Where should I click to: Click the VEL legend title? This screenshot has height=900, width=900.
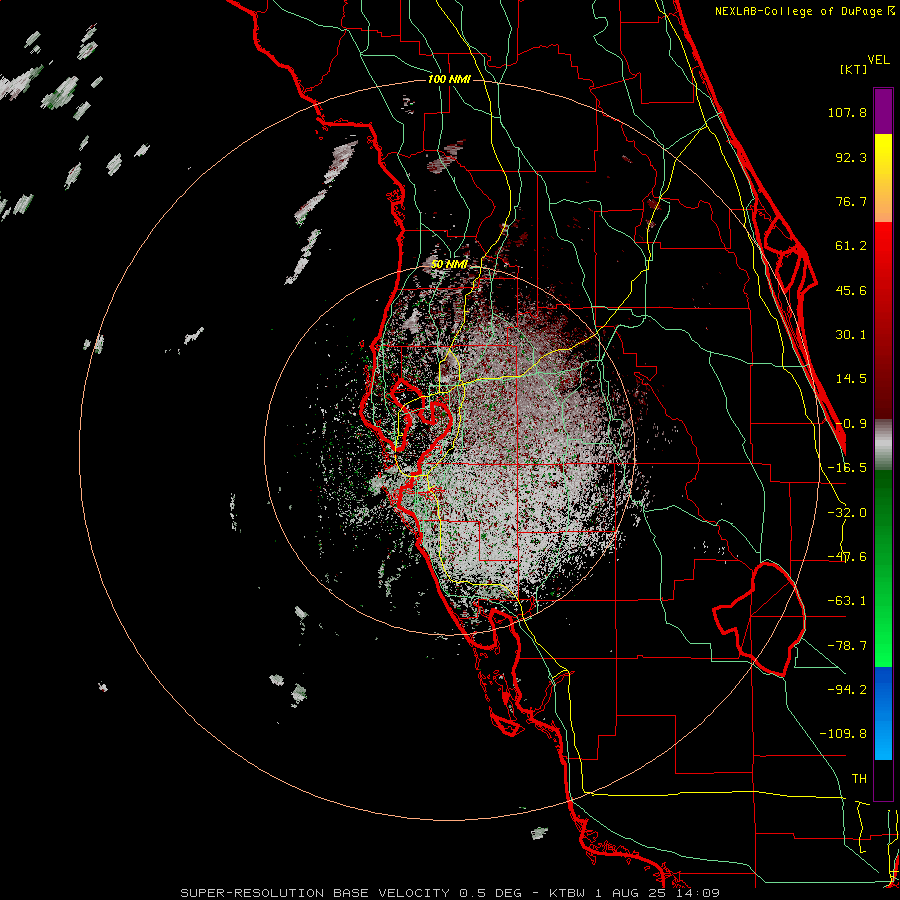878,60
